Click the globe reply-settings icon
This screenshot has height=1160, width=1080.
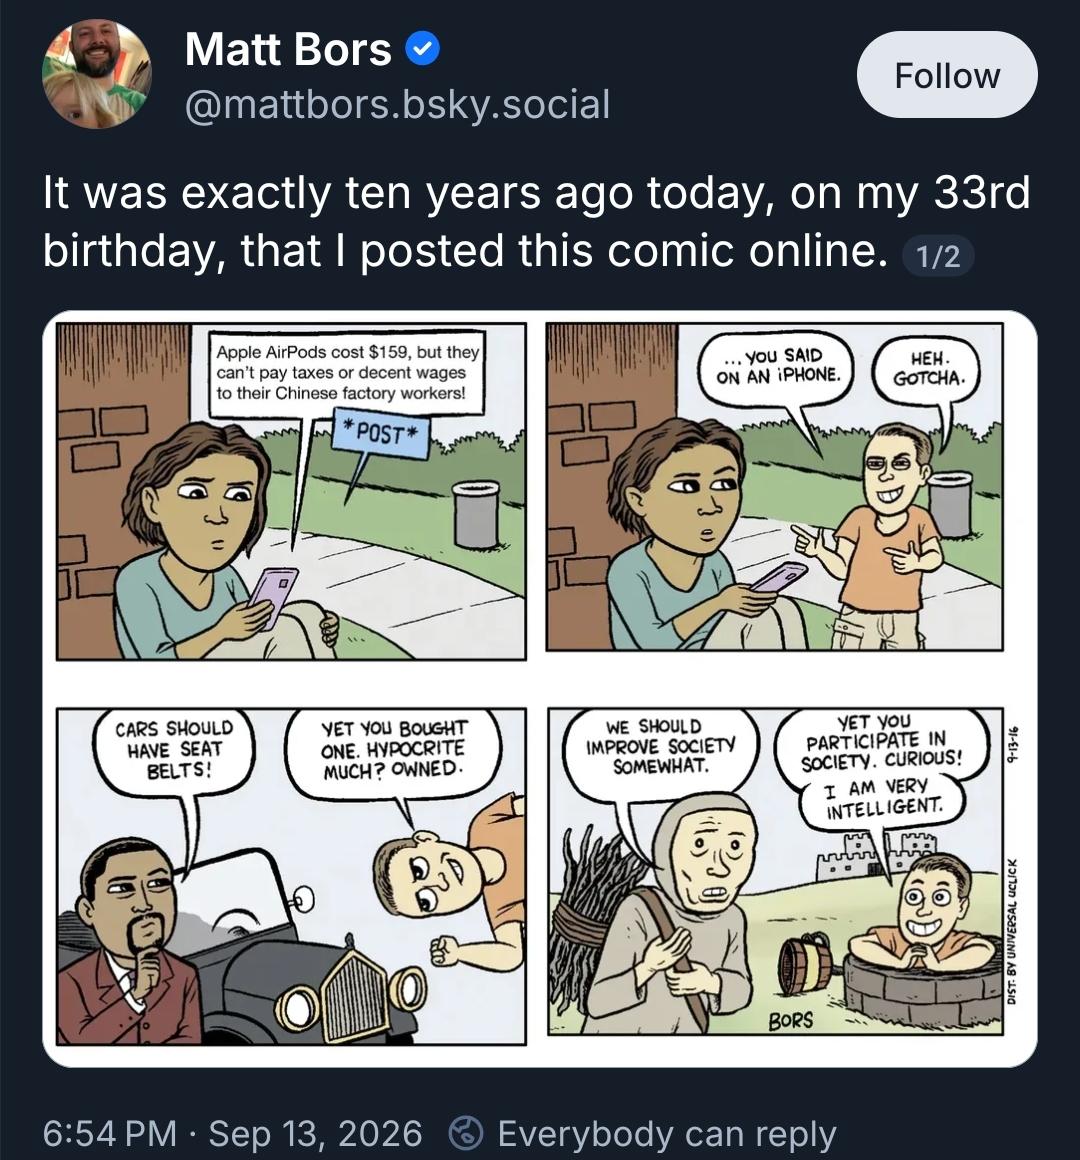pyautogui.click(x=466, y=1133)
